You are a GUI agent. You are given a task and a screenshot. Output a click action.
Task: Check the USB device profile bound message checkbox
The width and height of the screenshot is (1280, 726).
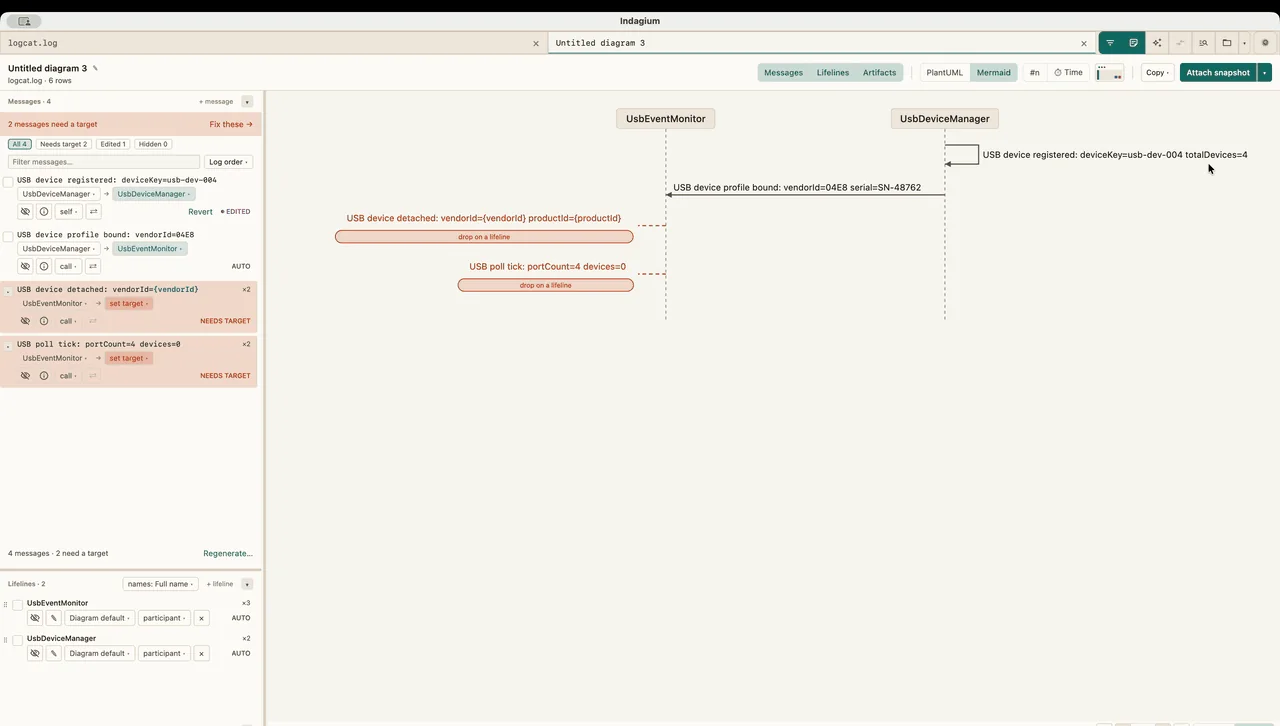click(x=8, y=237)
